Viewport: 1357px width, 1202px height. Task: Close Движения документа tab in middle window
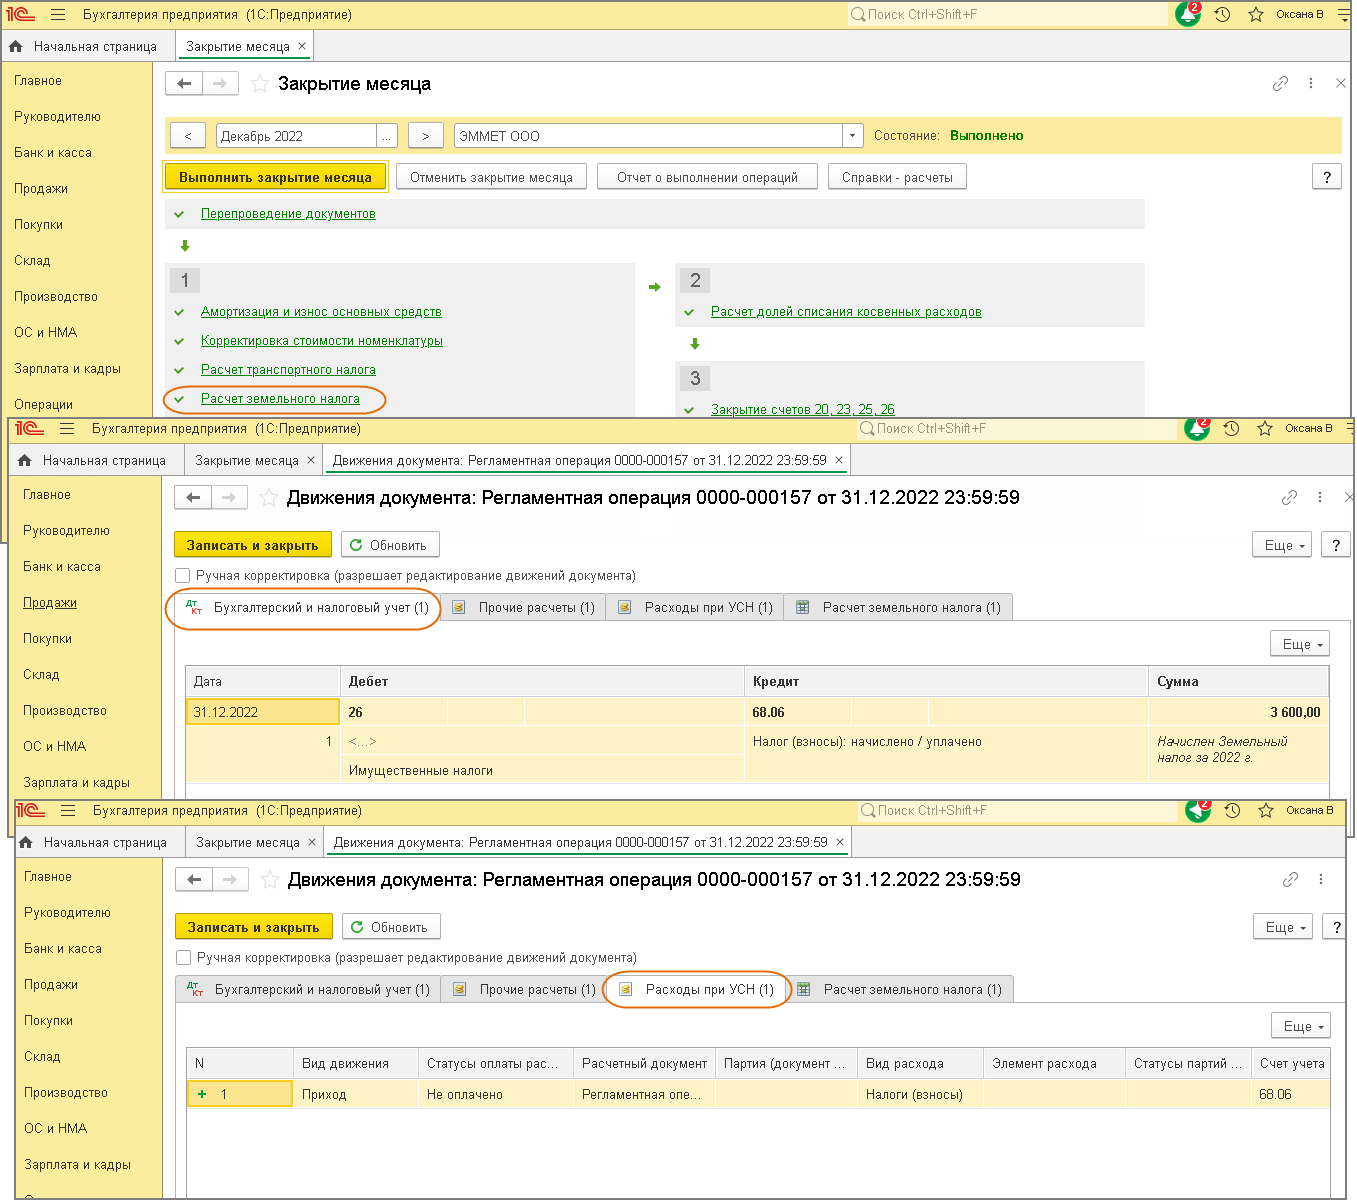pyautogui.click(x=839, y=460)
